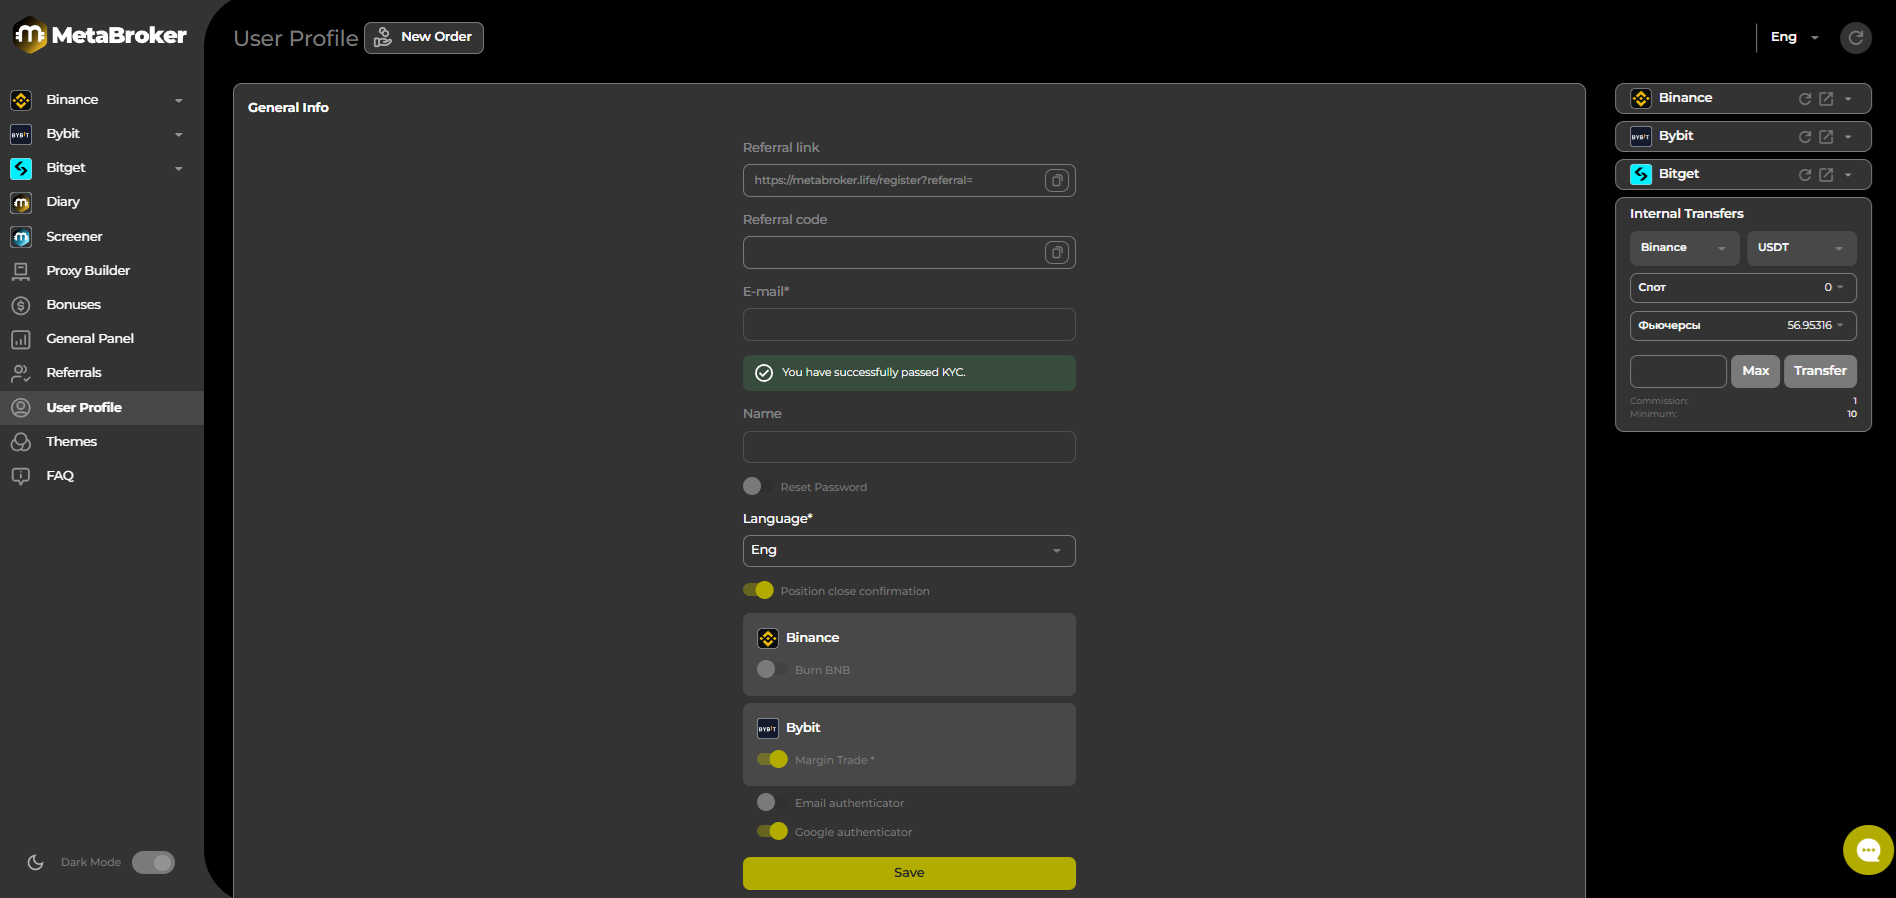The width and height of the screenshot is (1896, 898).
Task: Open the live chat support bubble
Action: click(1867, 850)
